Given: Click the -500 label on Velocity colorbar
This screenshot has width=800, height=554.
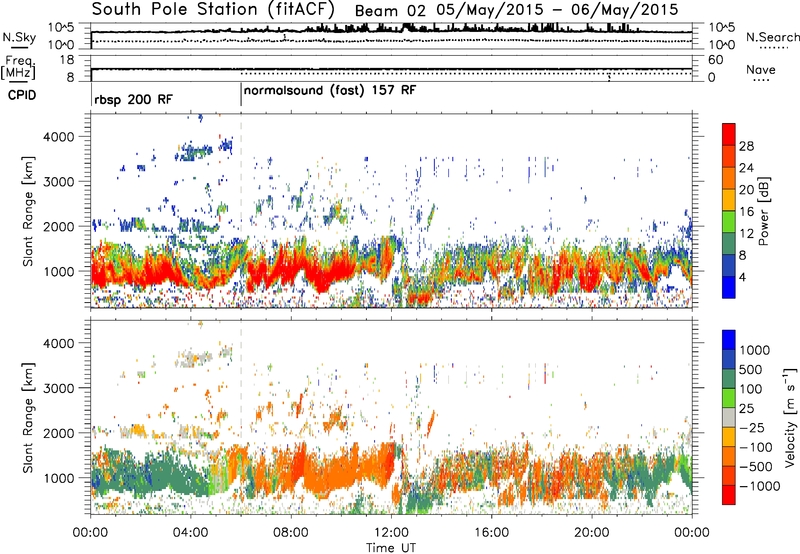Looking at the screenshot, I should (756, 466).
